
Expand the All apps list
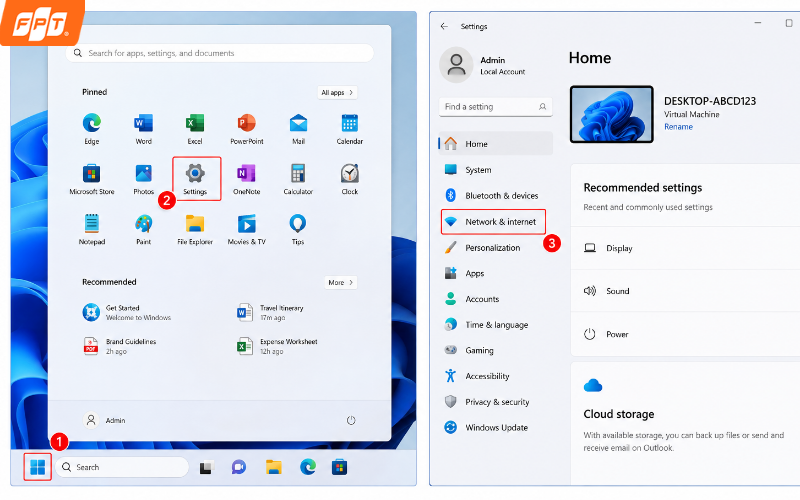[337, 92]
